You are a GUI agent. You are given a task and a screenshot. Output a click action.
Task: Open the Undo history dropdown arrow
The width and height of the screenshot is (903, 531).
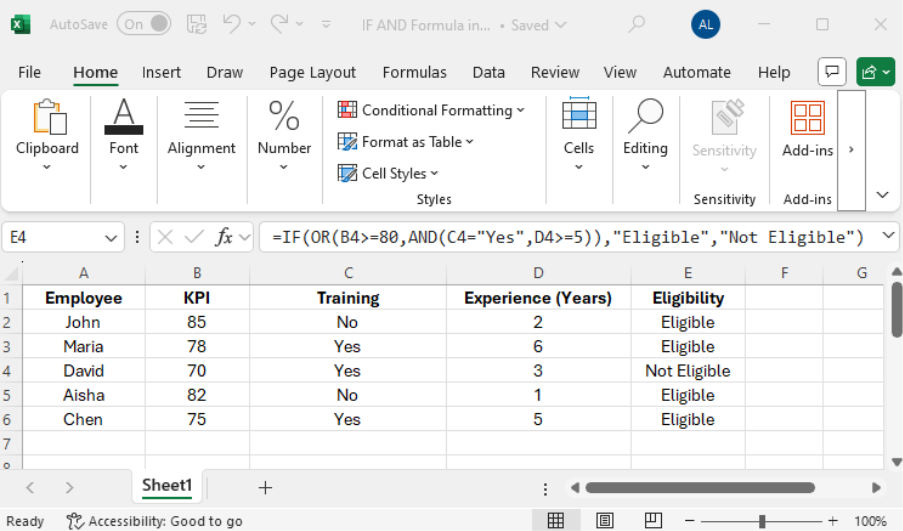(x=252, y=24)
